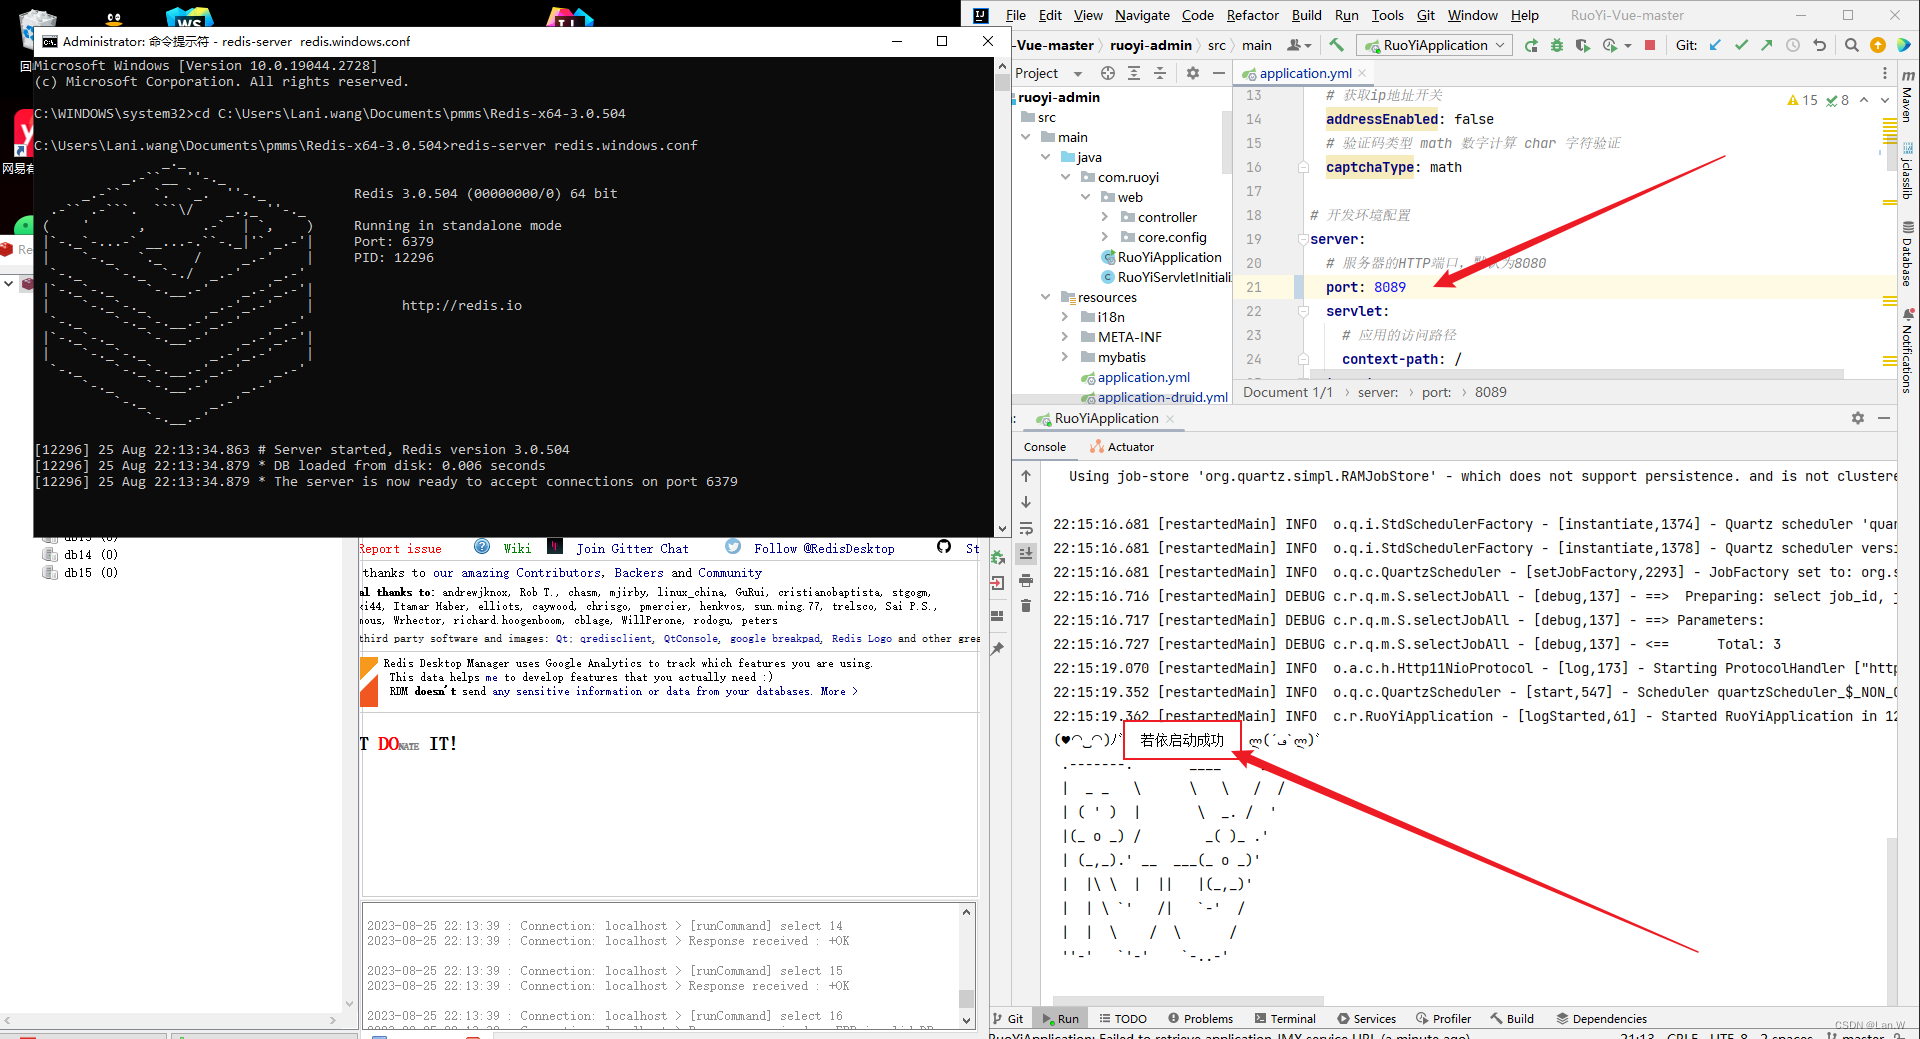This screenshot has height=1039, width=1920.
Task: Open RuoYiApplication class in project tree
Action: [1161, 257]
